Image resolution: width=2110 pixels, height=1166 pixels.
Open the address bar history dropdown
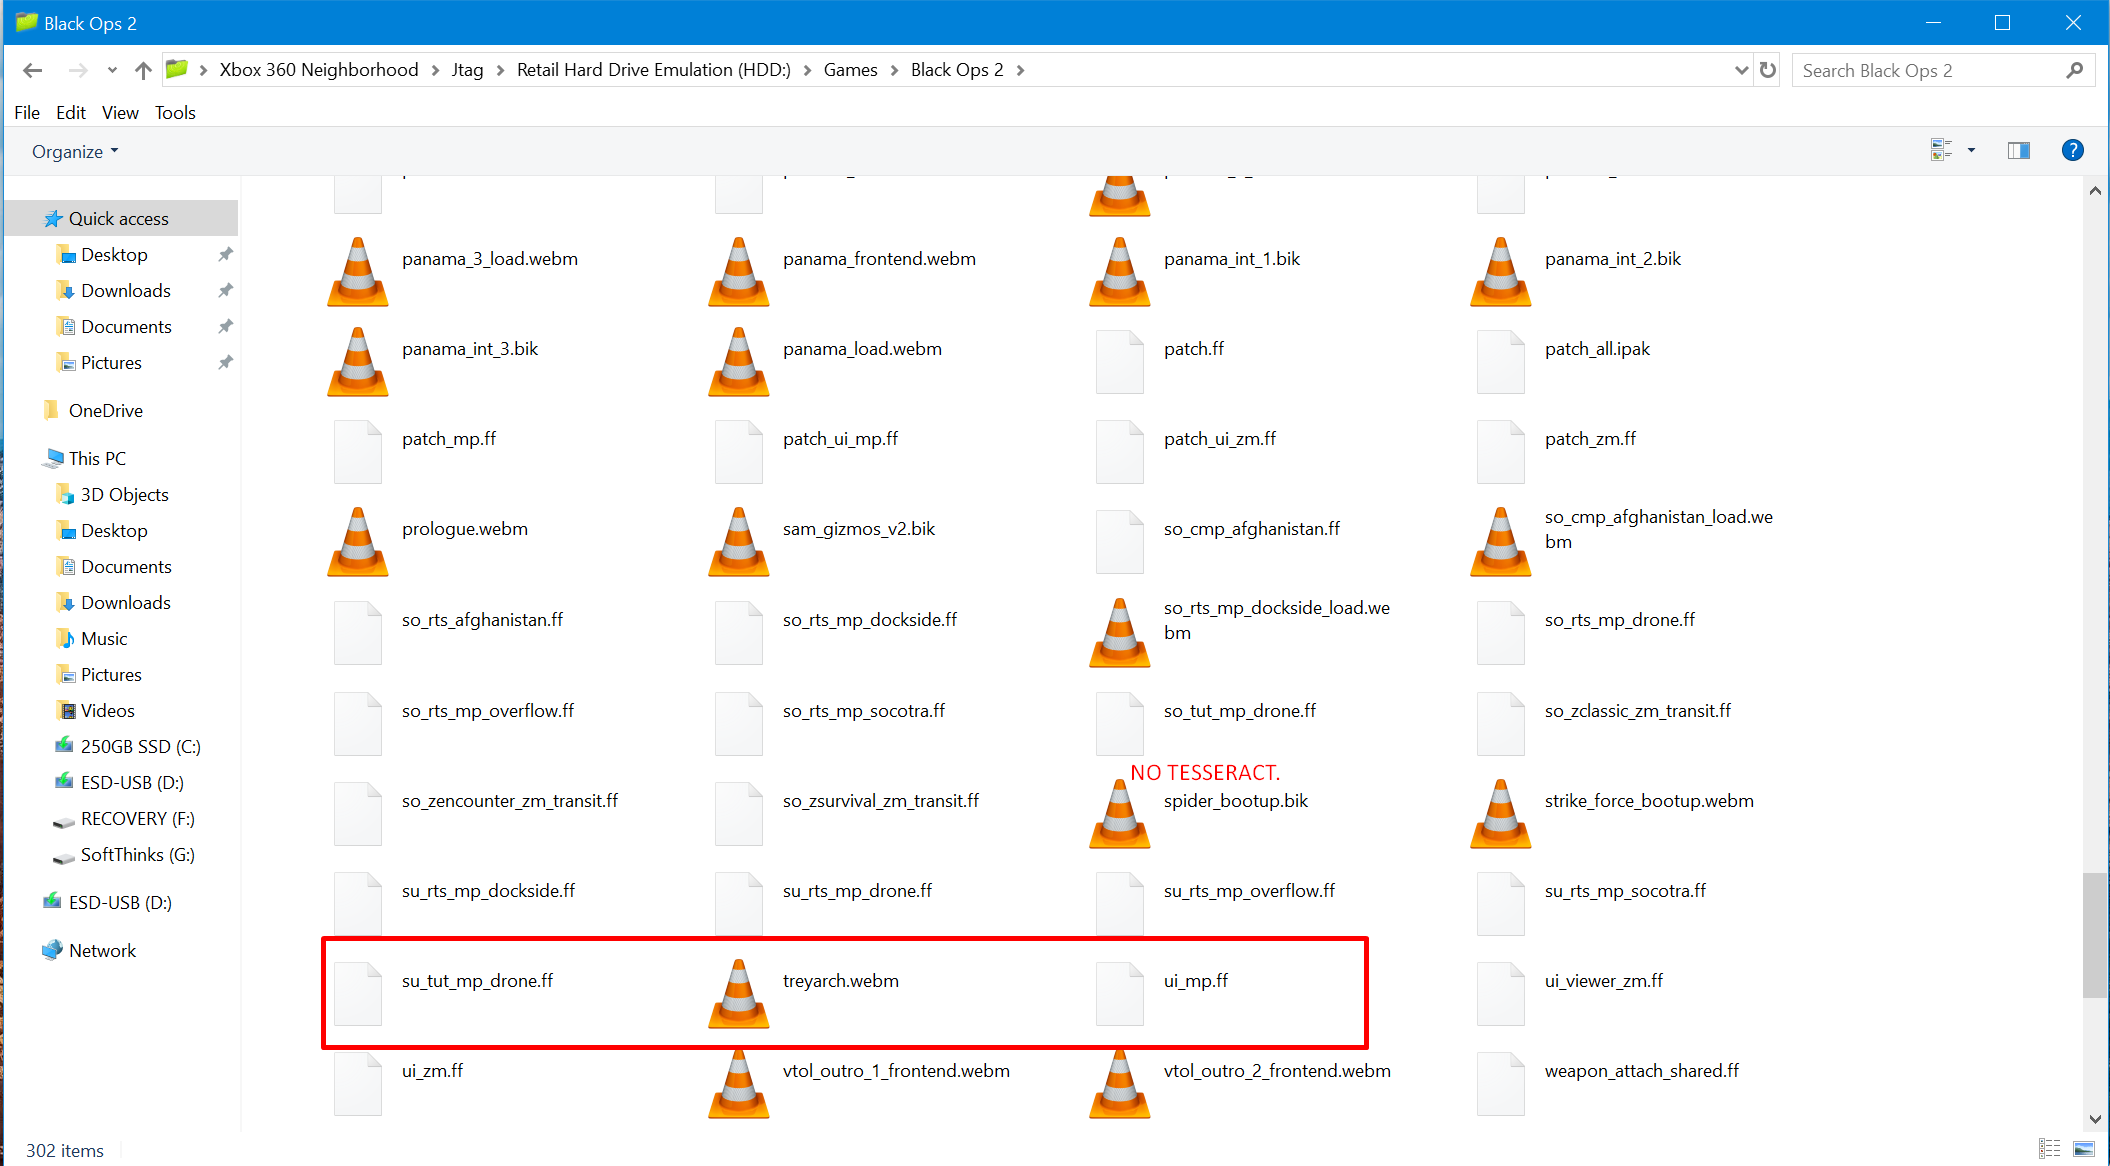(x=1741, y=70)
